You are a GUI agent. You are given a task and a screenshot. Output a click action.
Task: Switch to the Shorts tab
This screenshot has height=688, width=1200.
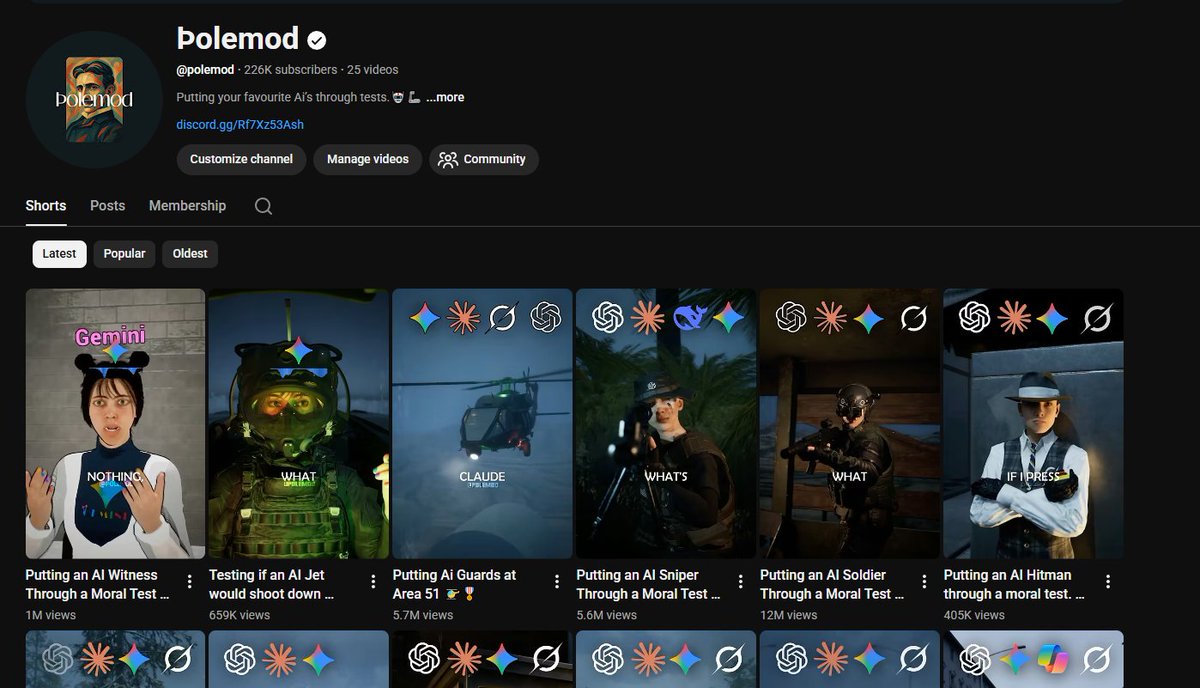46,205
